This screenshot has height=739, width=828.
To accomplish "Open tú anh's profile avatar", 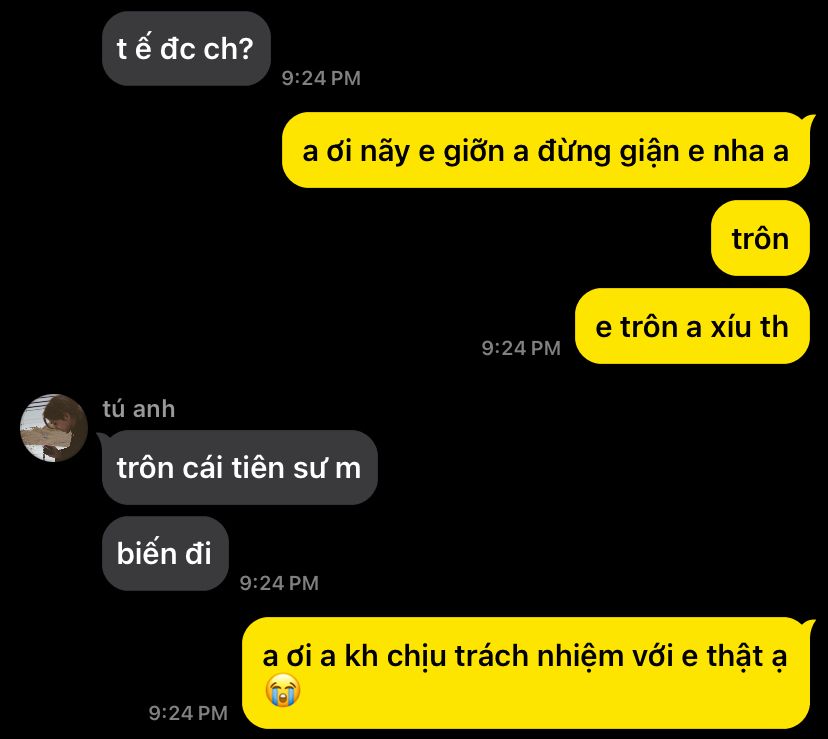I will pos(54,428).
